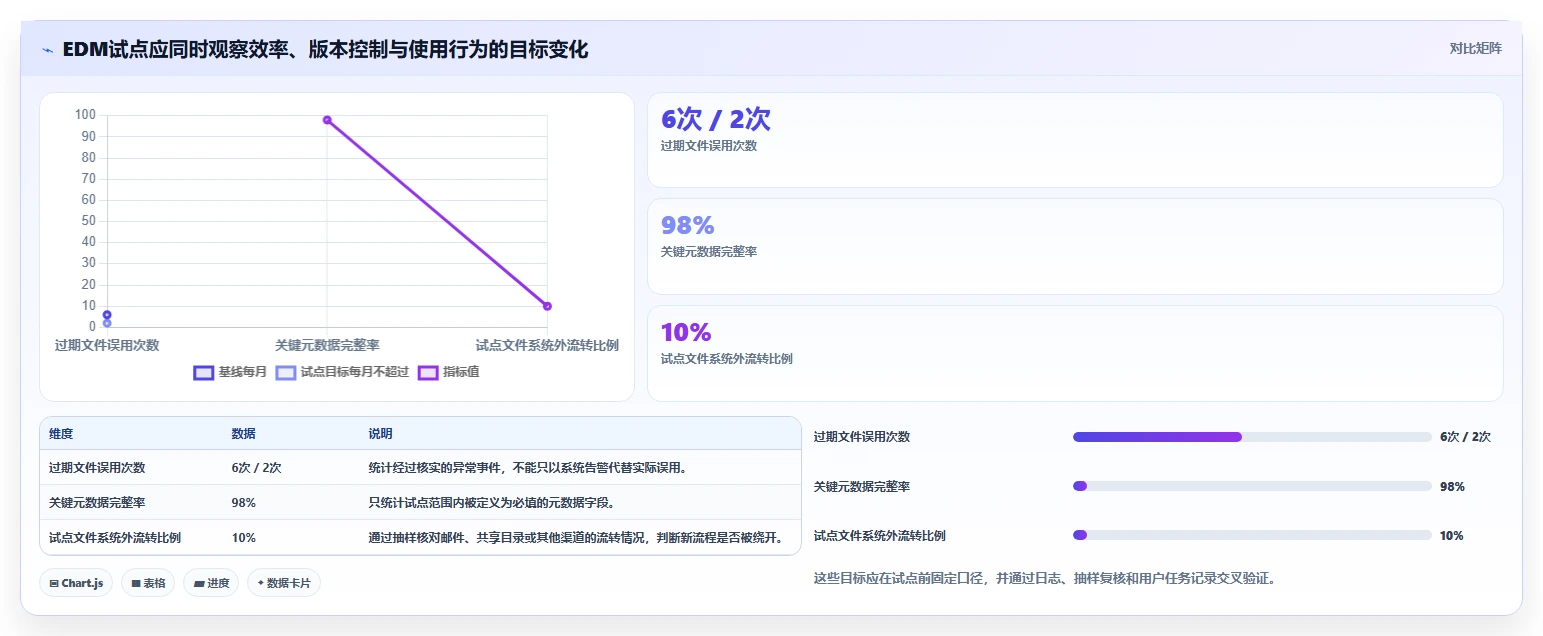Screen dimensions: 1543x636
Task: Click the icon in the Chart.js chip
Action: pos(54,583)
